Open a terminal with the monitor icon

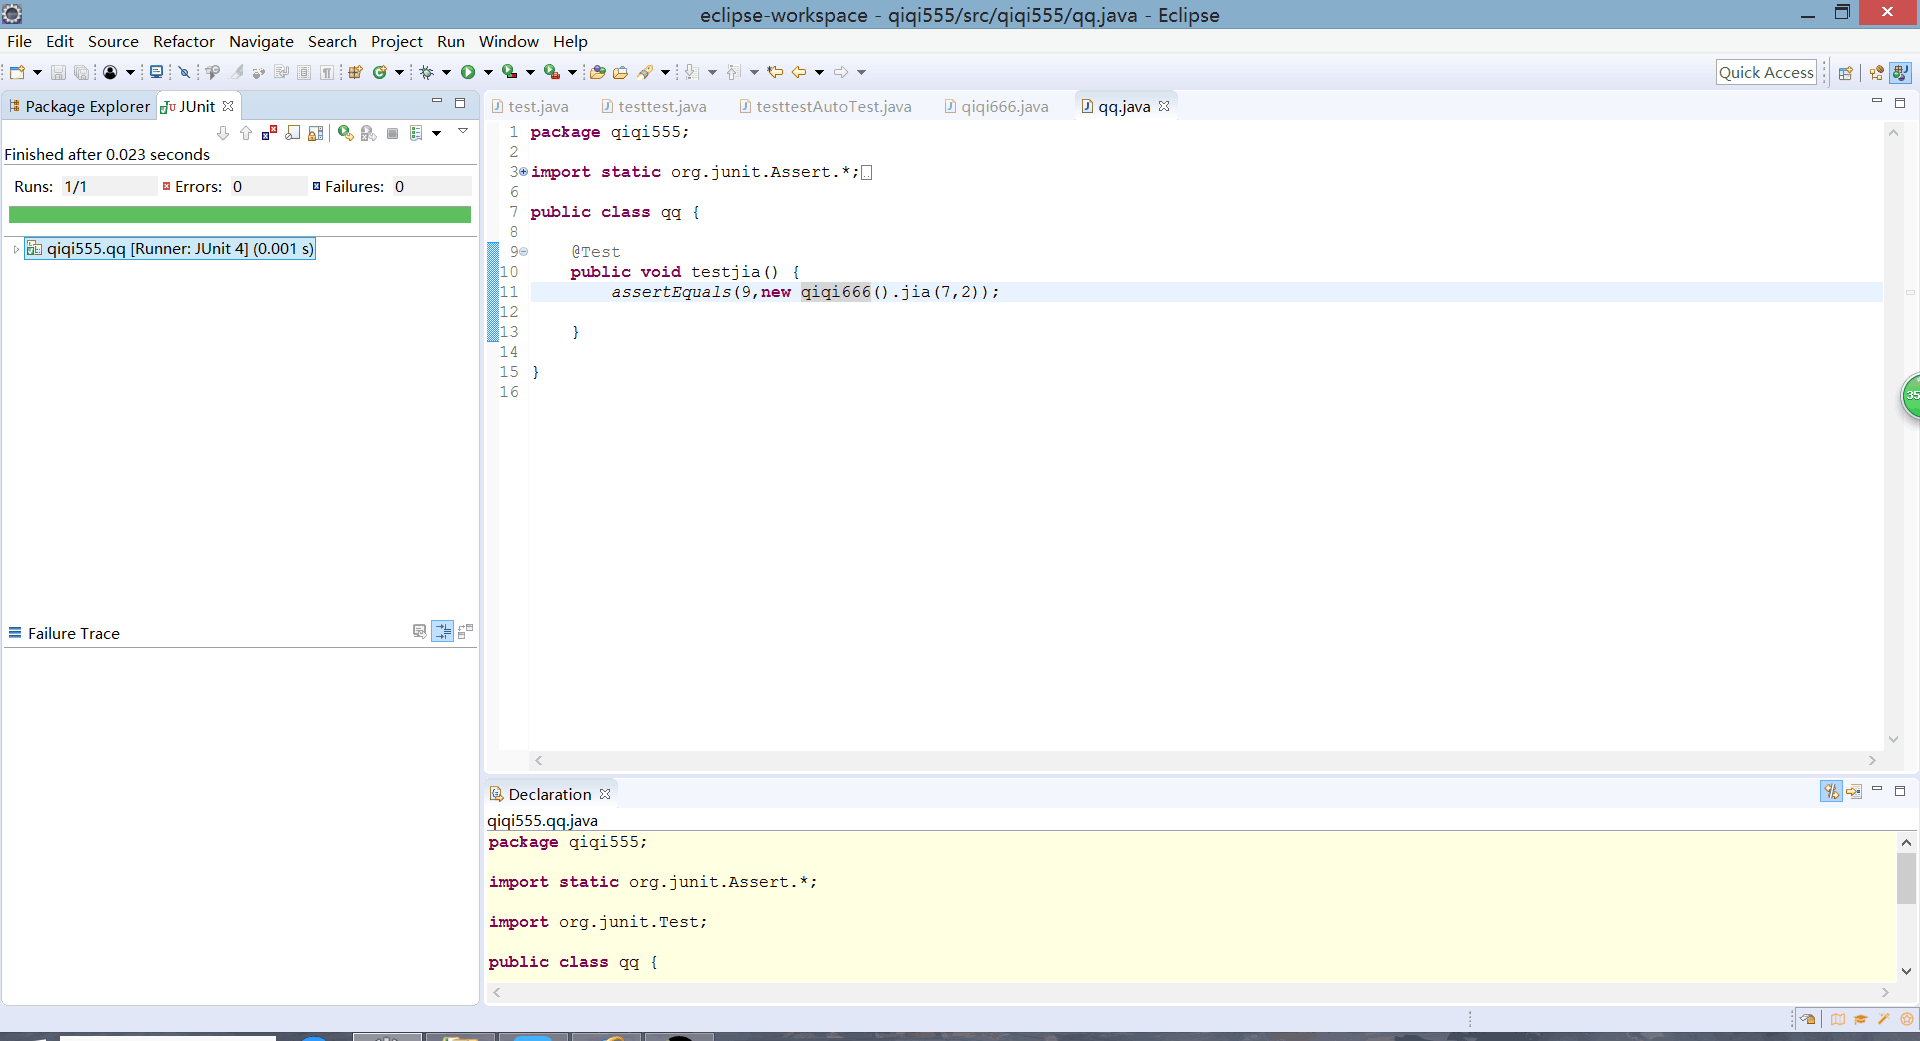click(x=156, y=72)
